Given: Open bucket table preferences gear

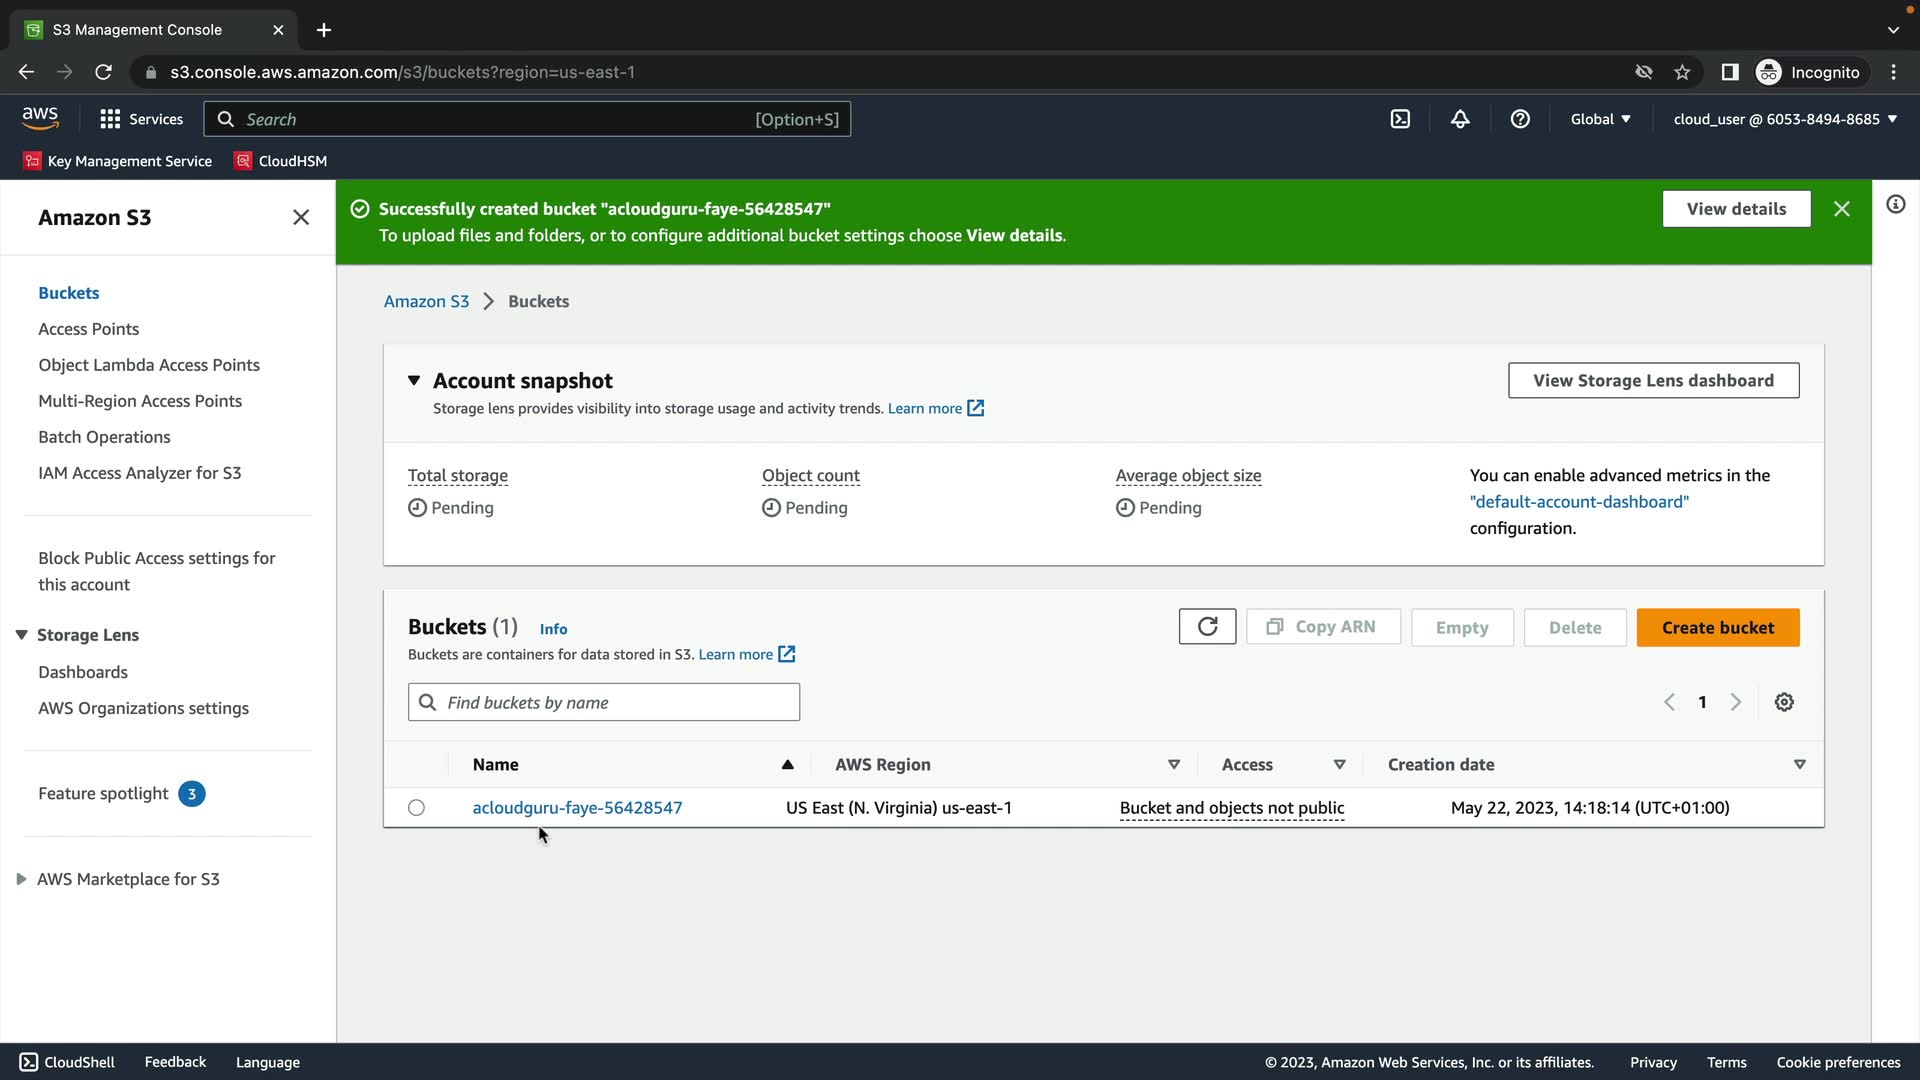Looking at the screenshot, I should coord(1784,702).
